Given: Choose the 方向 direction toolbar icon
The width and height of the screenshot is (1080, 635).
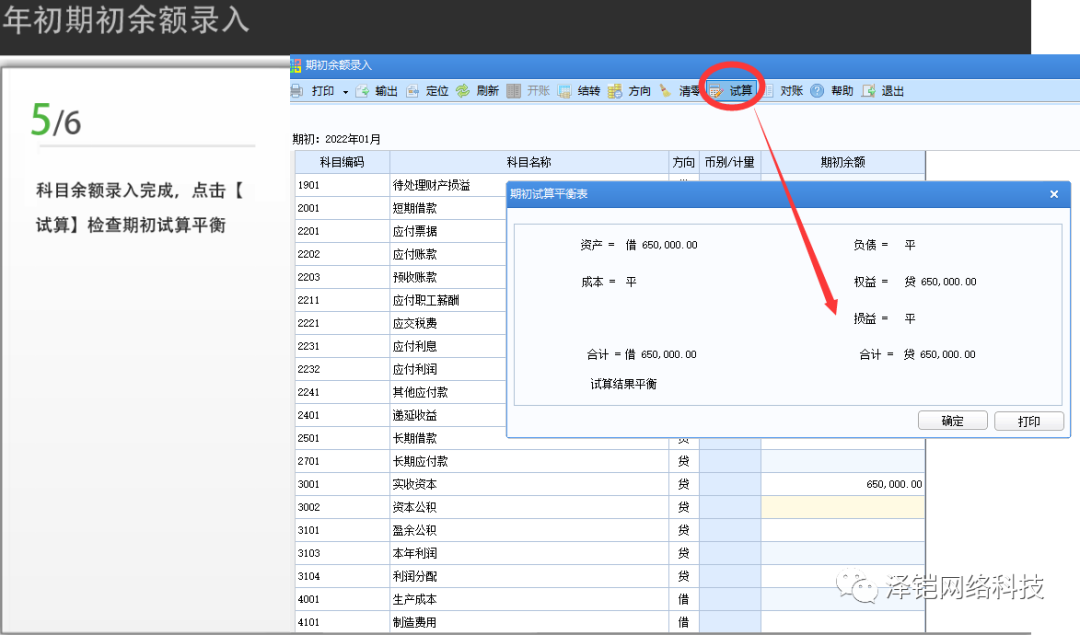Looking at the screenshot, I should point(615,91).
